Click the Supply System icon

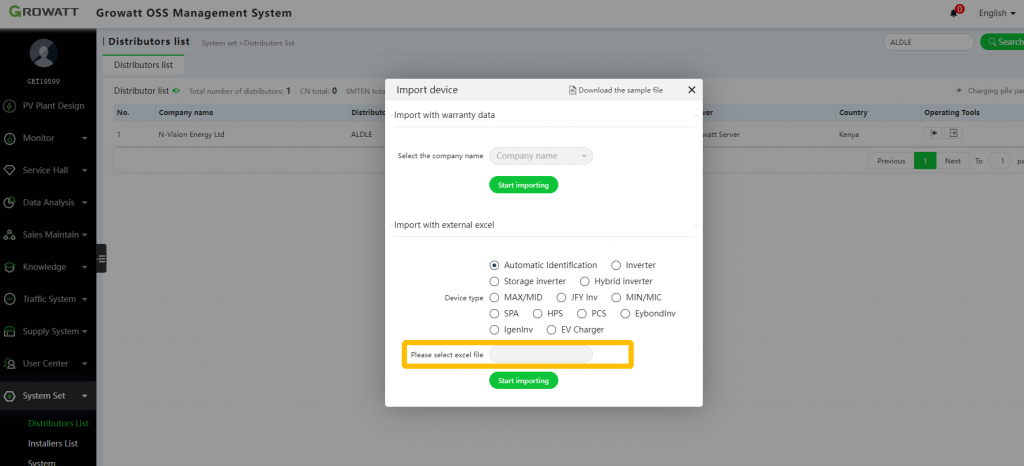10,332
